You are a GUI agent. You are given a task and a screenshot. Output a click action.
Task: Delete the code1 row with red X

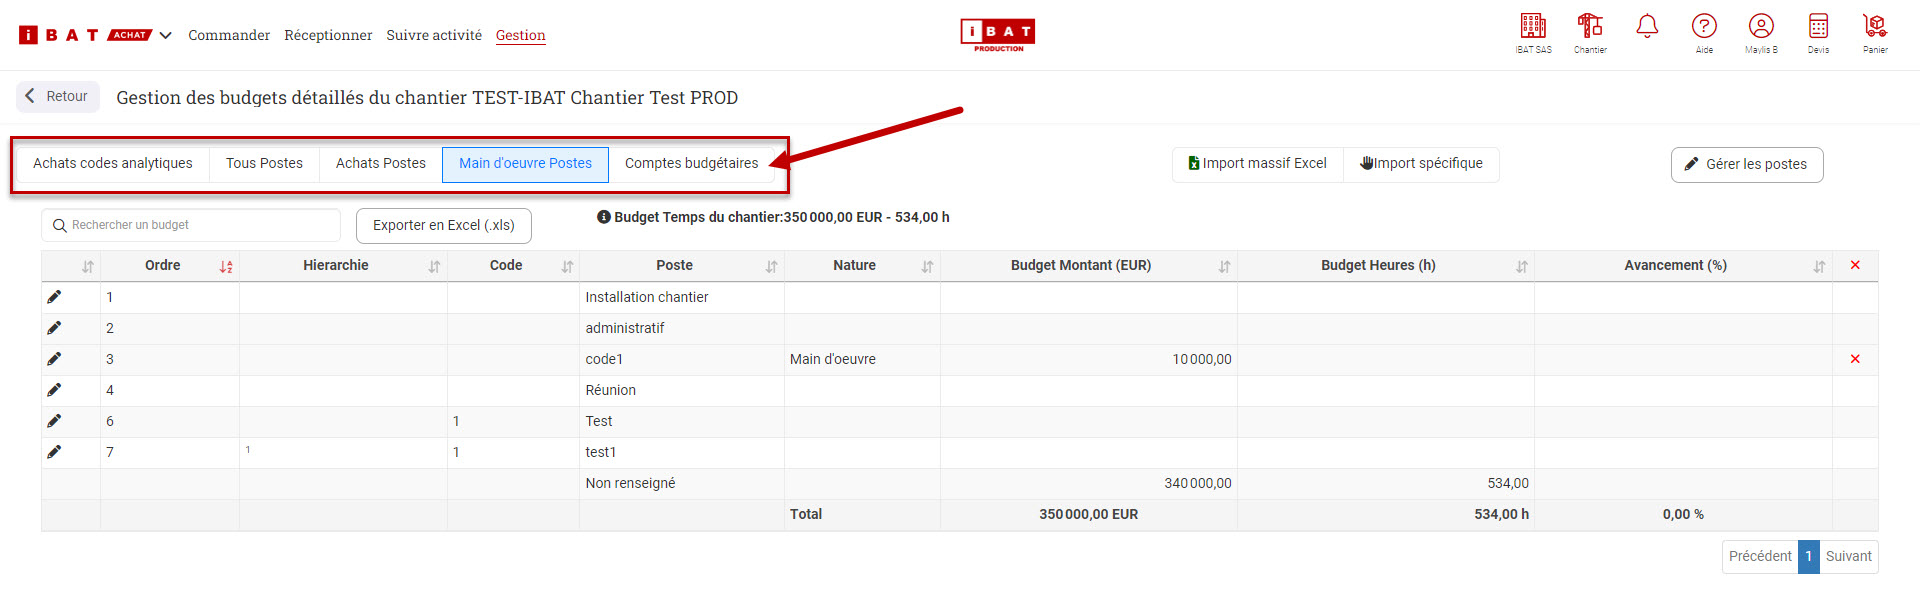[1855, 359]
